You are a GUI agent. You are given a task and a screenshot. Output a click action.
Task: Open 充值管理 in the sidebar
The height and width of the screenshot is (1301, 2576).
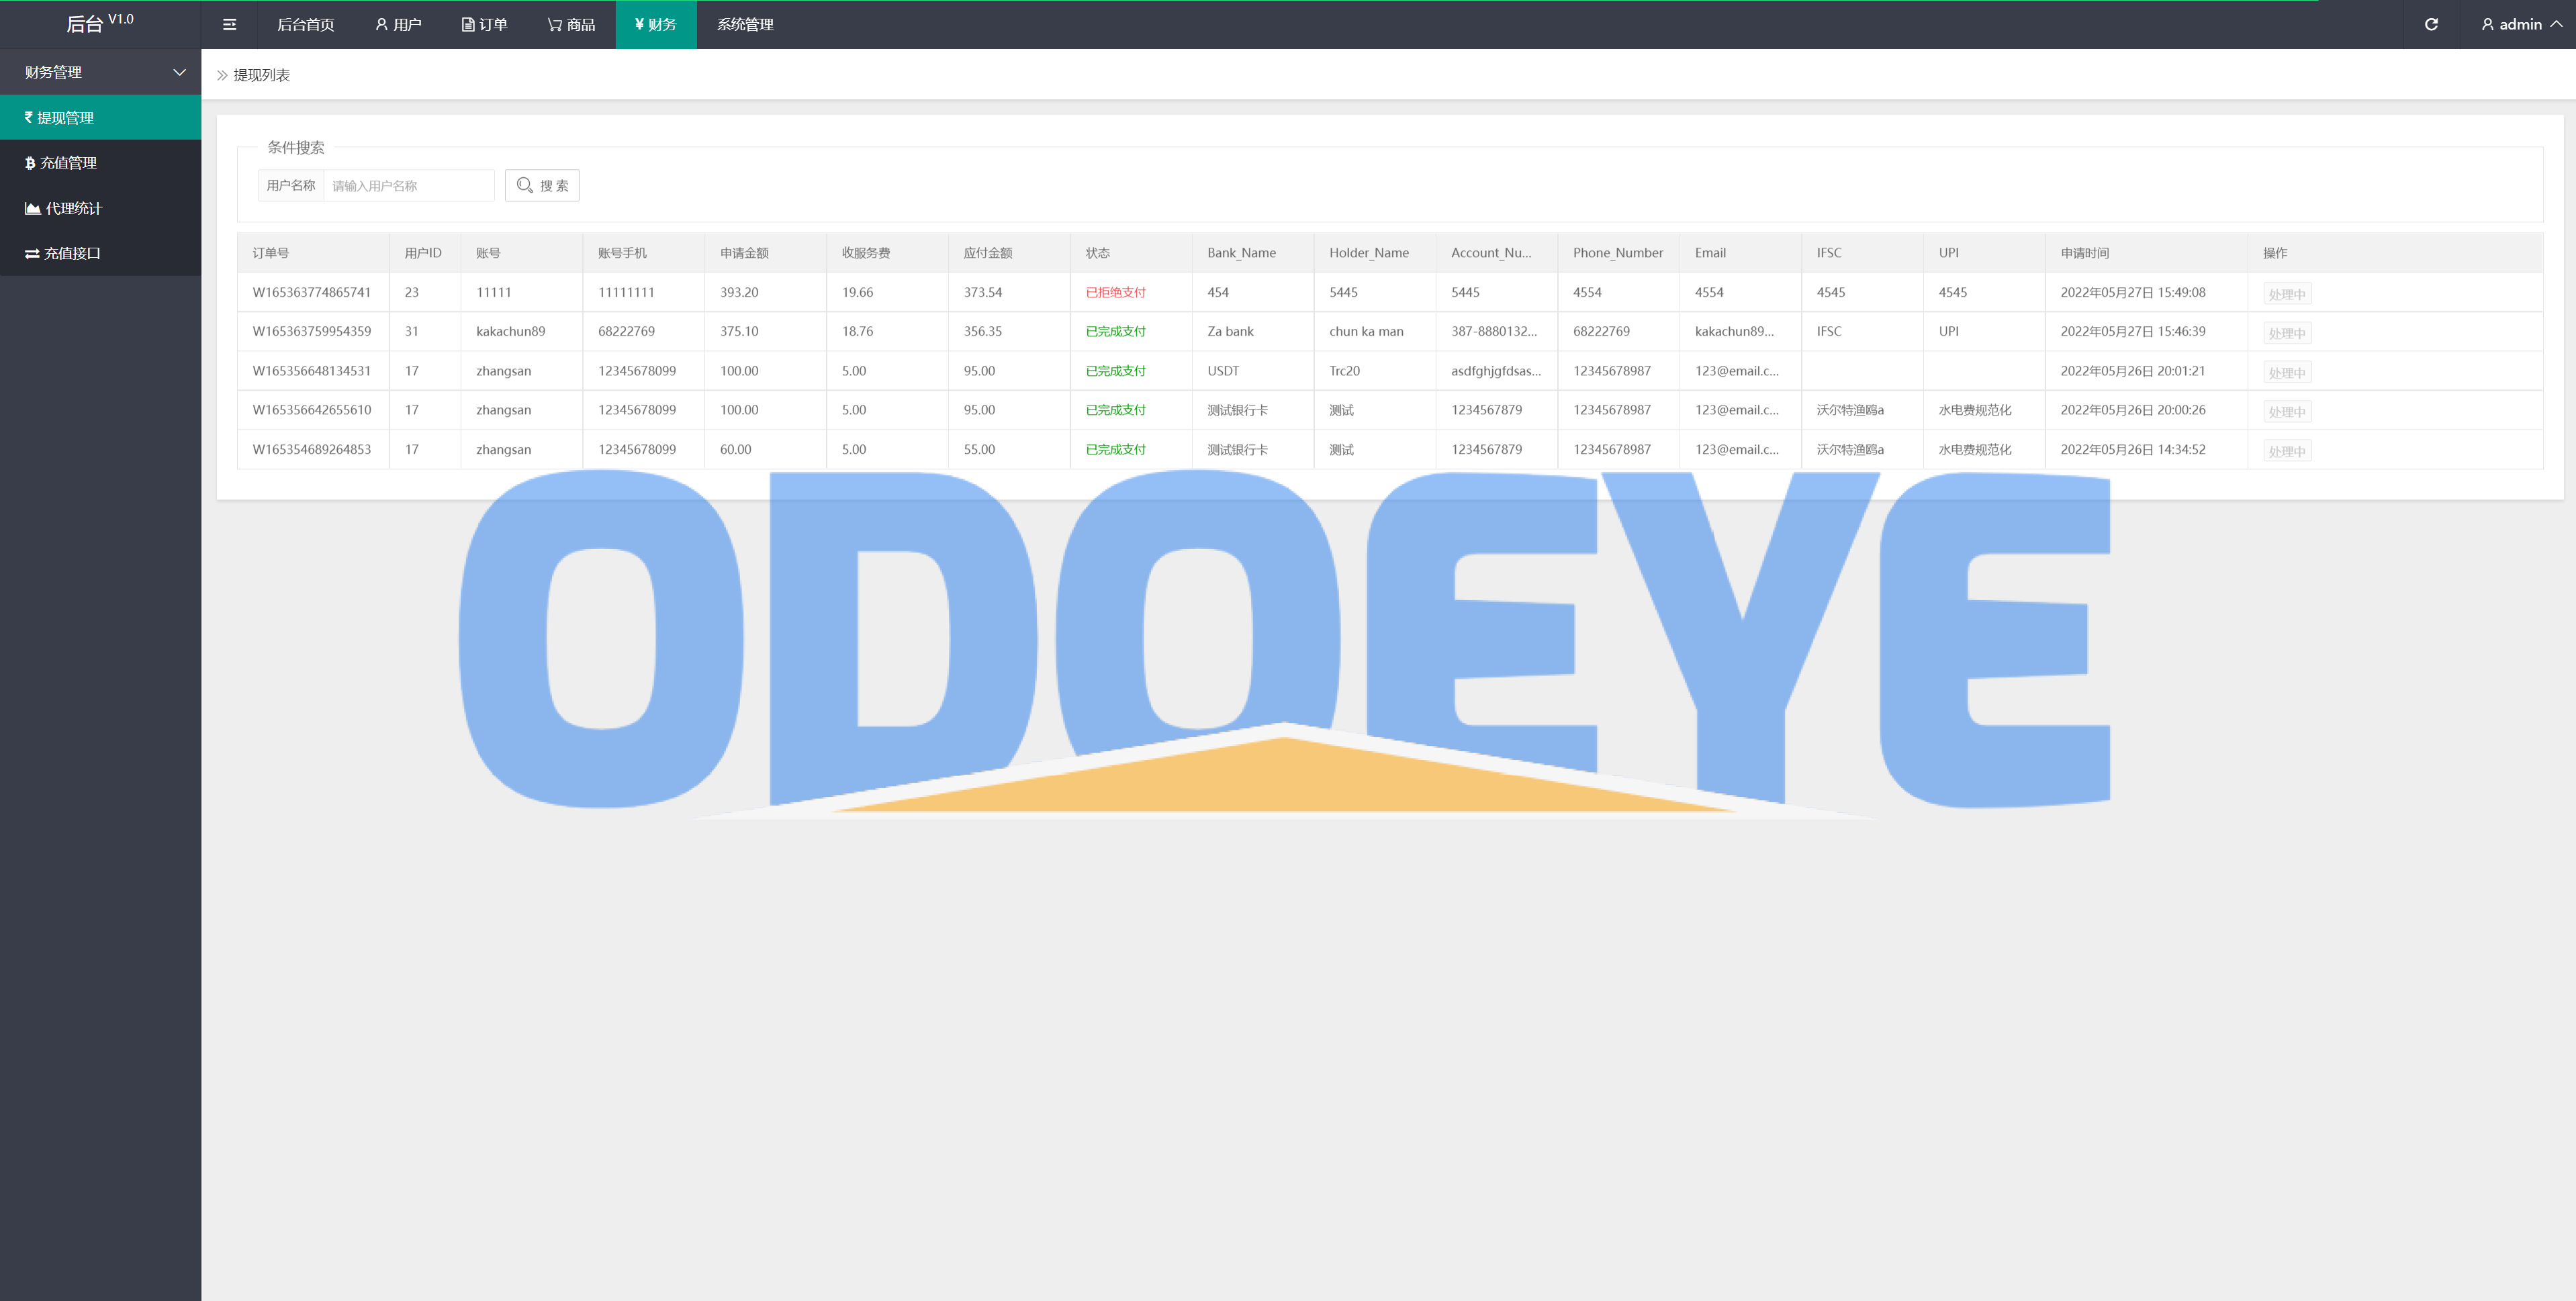pos(100,162)
